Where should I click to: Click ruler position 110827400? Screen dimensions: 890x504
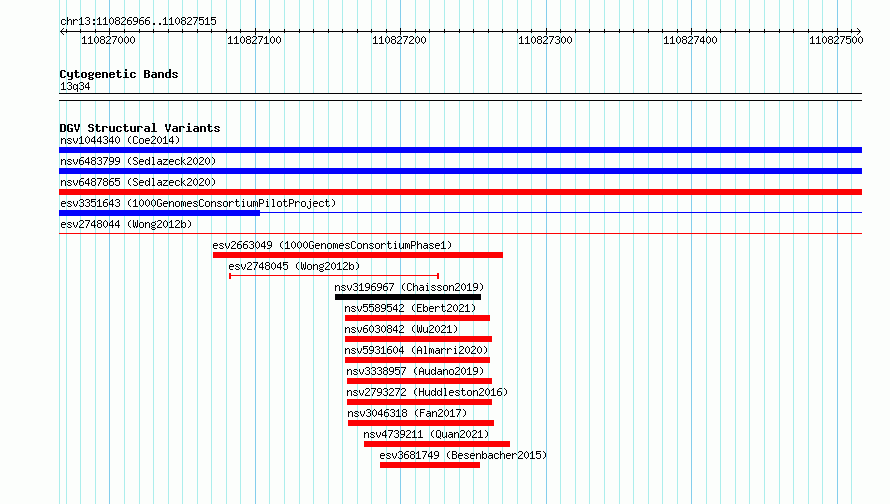coord(691,40)
